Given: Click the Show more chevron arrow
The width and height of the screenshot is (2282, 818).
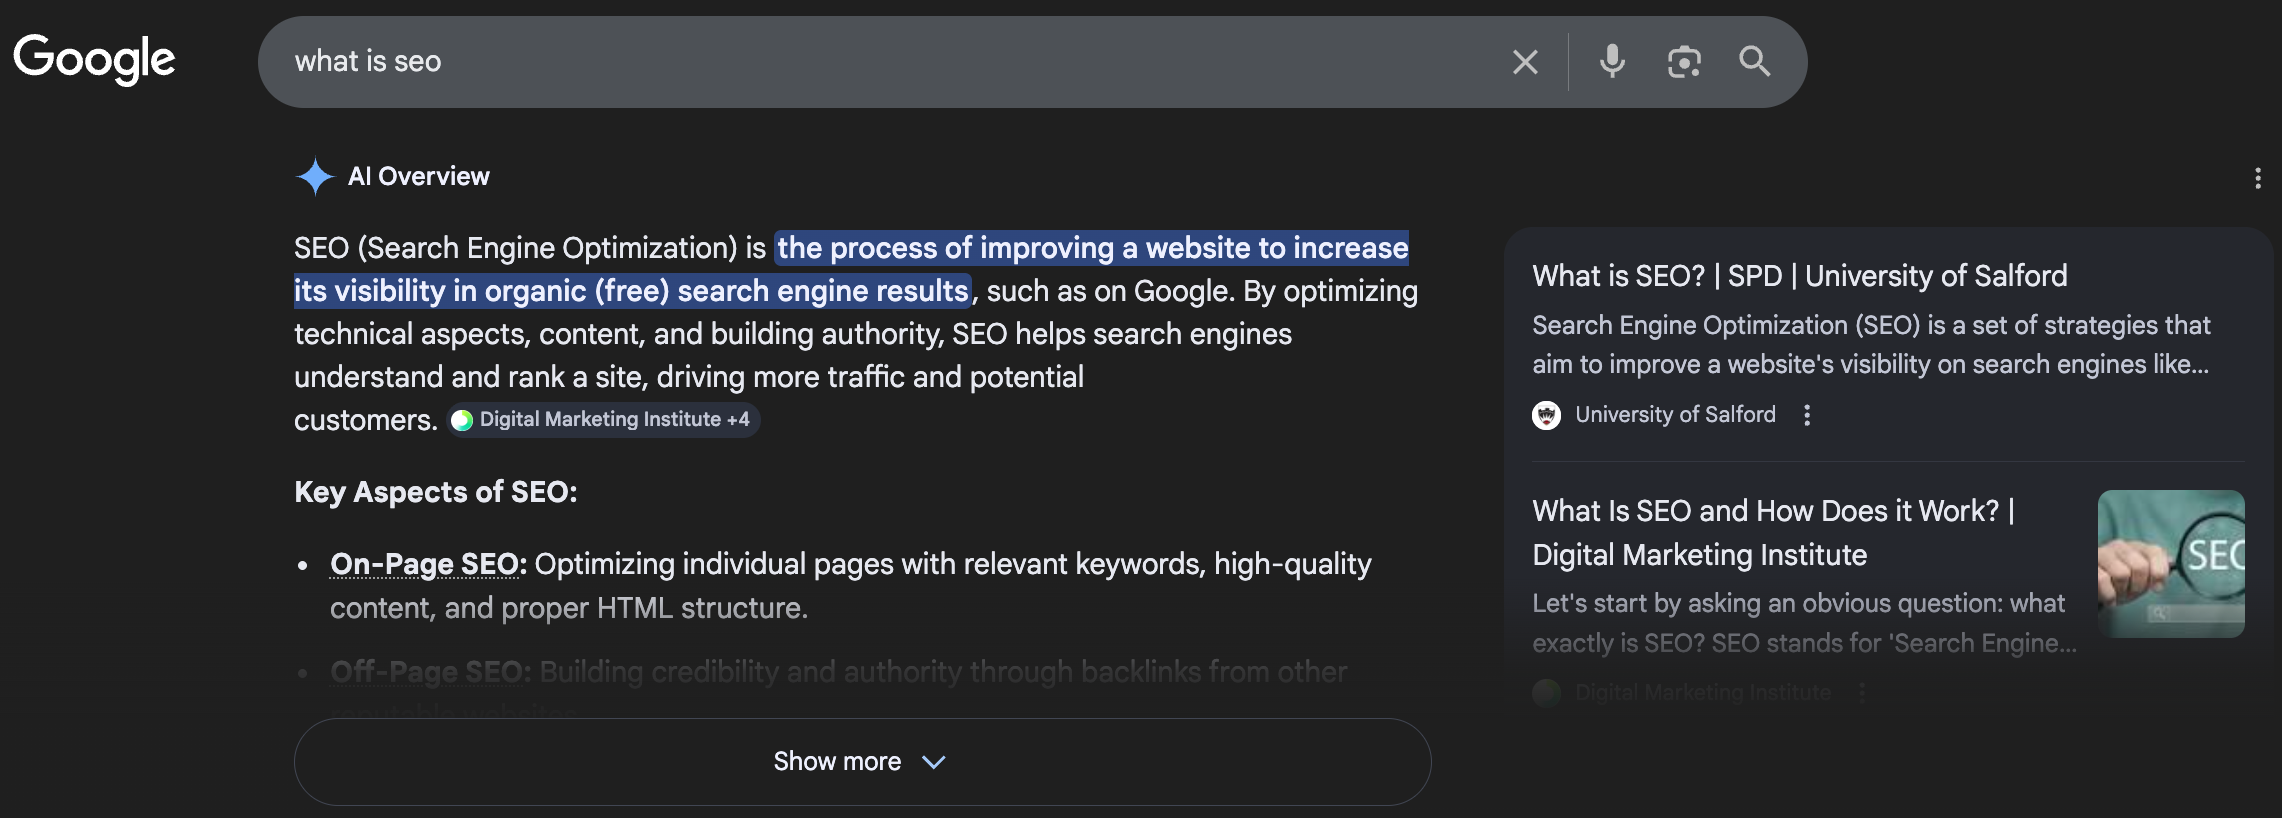Looking at the screenshot, I should (x=934, y=762).
